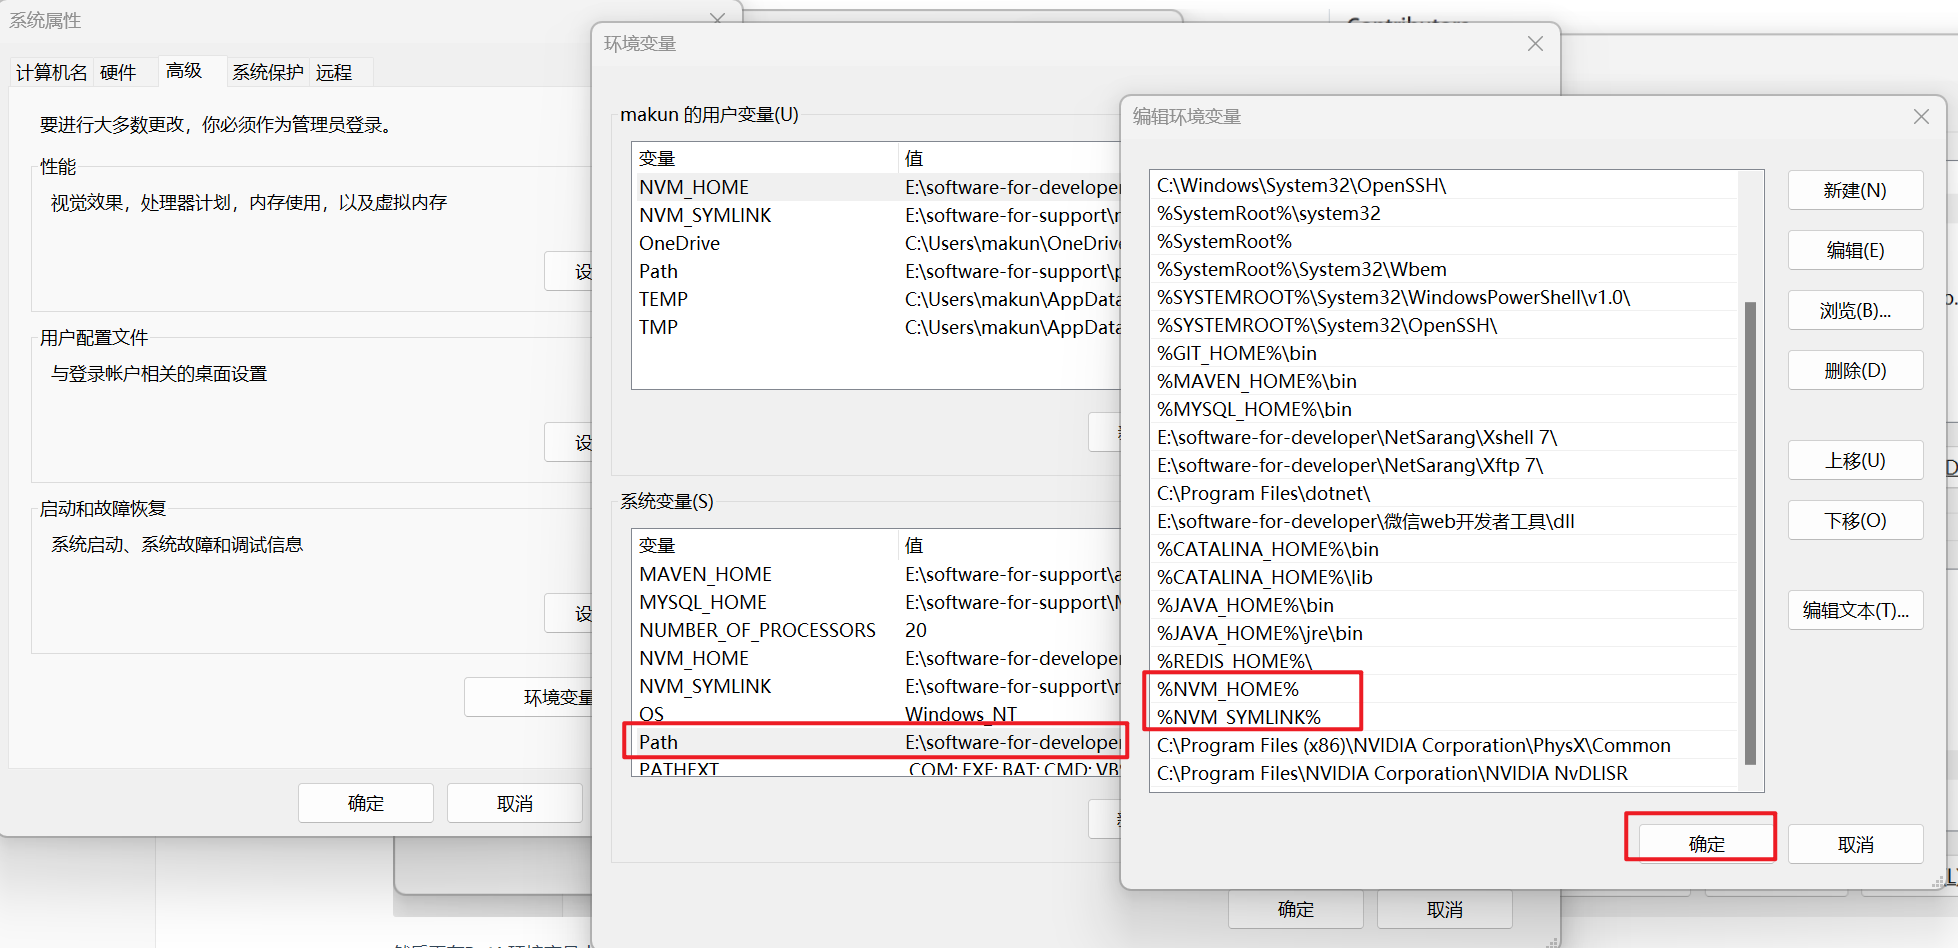Viewport: 1958px width, 948px height.
Task: Click 取消 in 系统属性 window
Action: tap(514, 803)
